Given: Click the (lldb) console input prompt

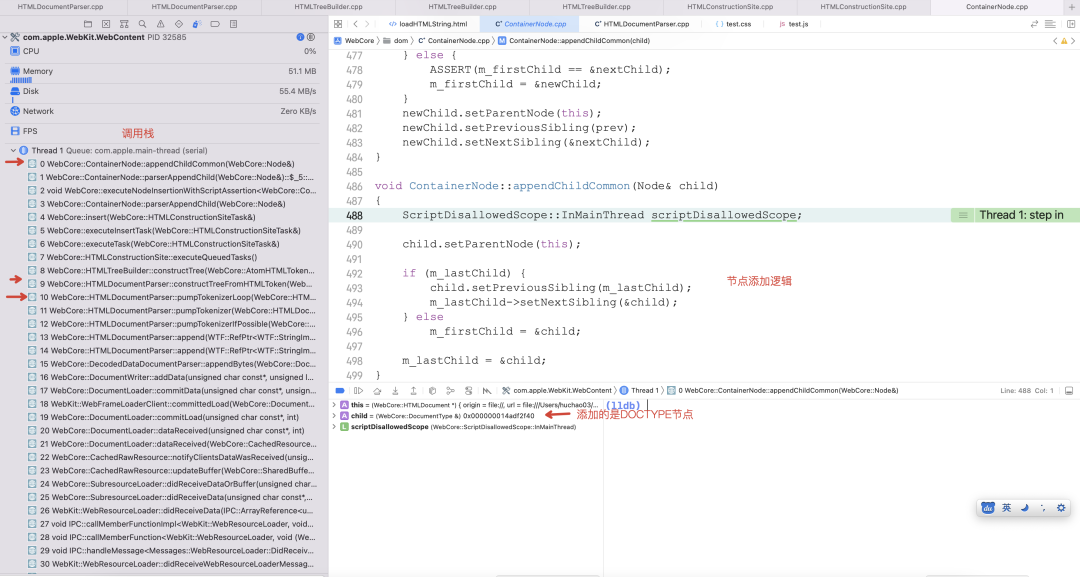Looking at the screenshot, I should [623, 406].
